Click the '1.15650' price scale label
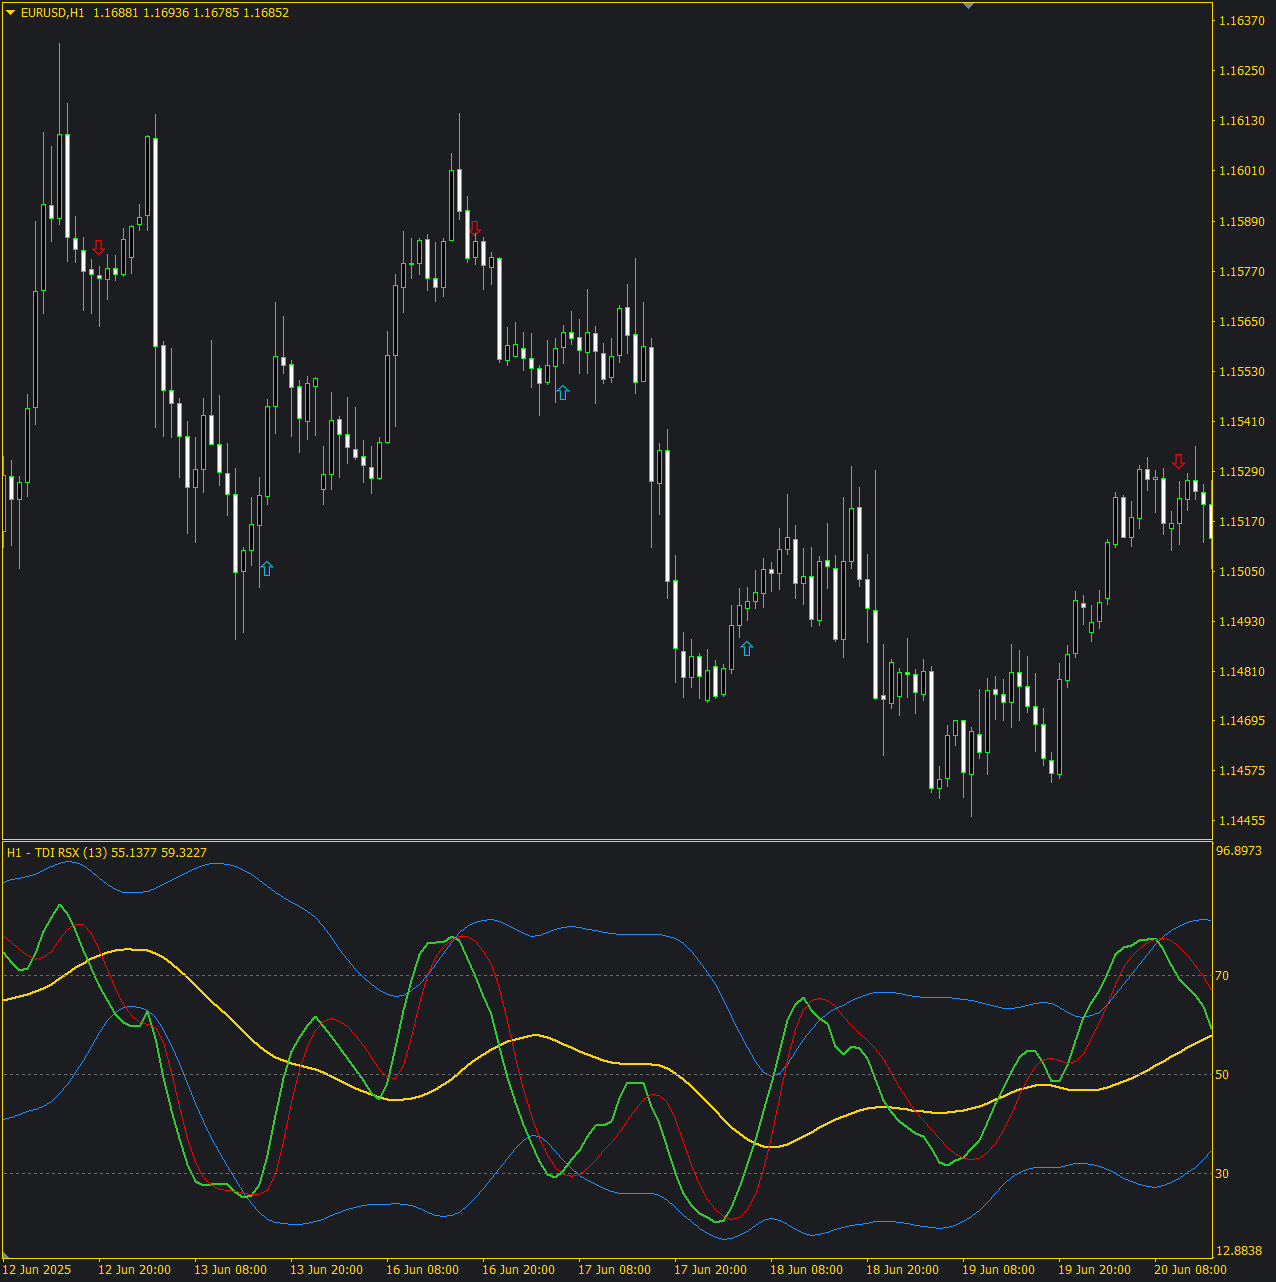This screenshot has width=1276, height=1282. pyautogui.click(x=1241, y=321)
